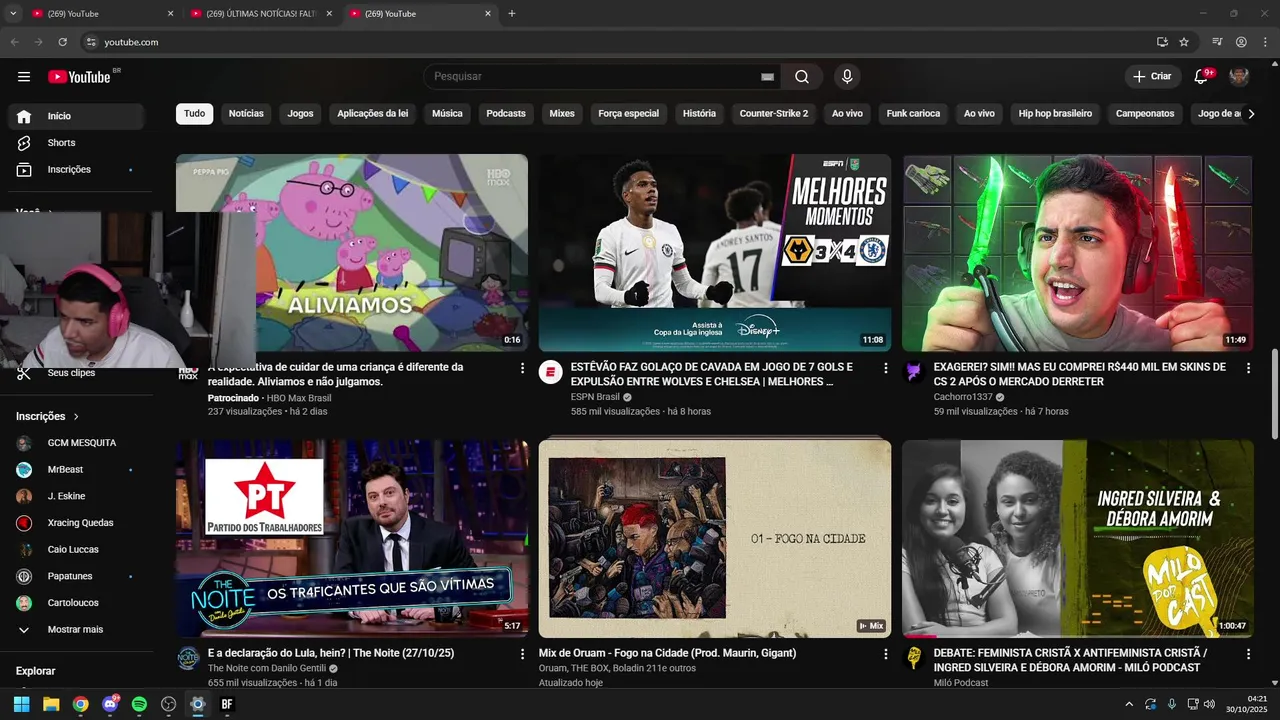1280x720 pixels.
Task: Open the on-screen keyboard icon in the search box
Action: [767, 77]
